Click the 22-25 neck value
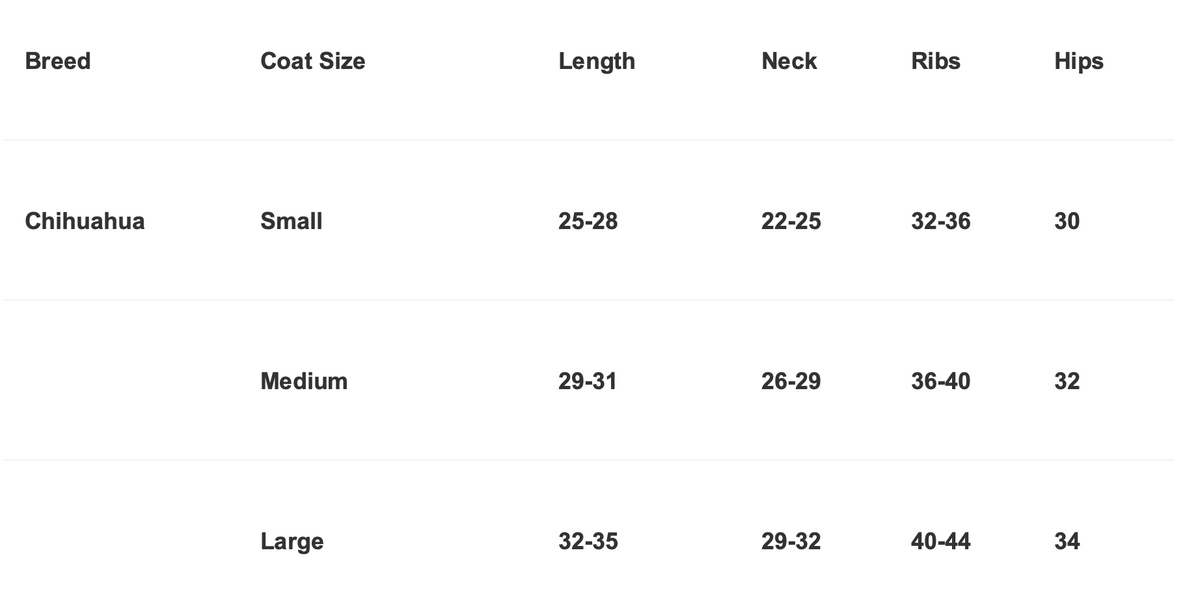 pyautogui.click(x=791, y=221)
